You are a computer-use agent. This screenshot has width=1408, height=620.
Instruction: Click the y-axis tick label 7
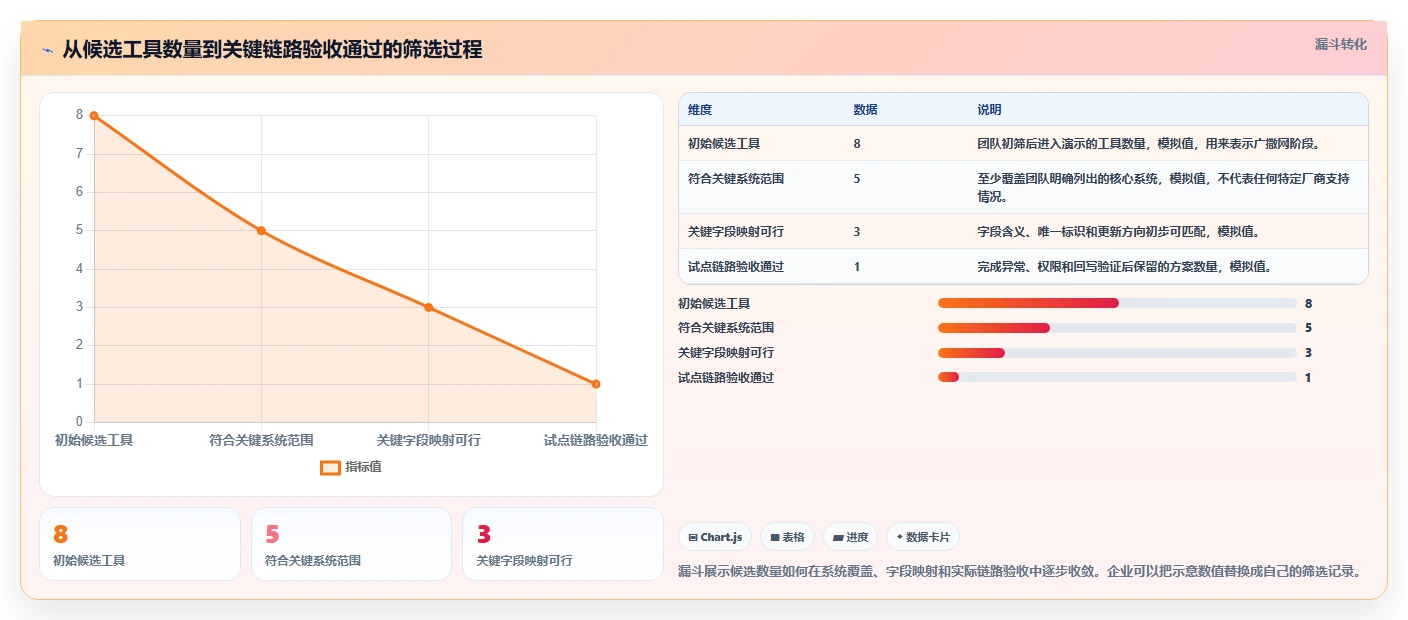79,154
